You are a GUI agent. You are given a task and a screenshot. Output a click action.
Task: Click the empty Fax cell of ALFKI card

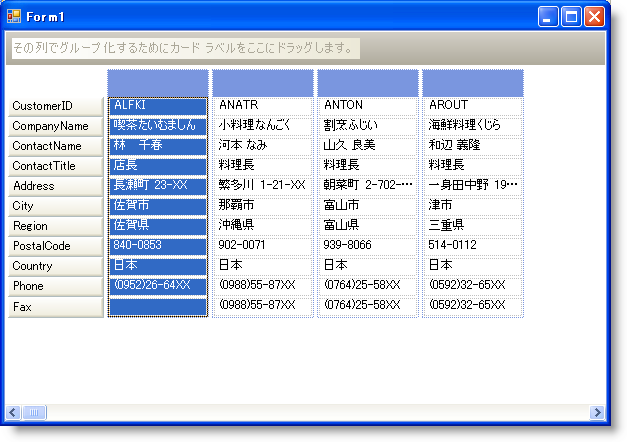158,307
